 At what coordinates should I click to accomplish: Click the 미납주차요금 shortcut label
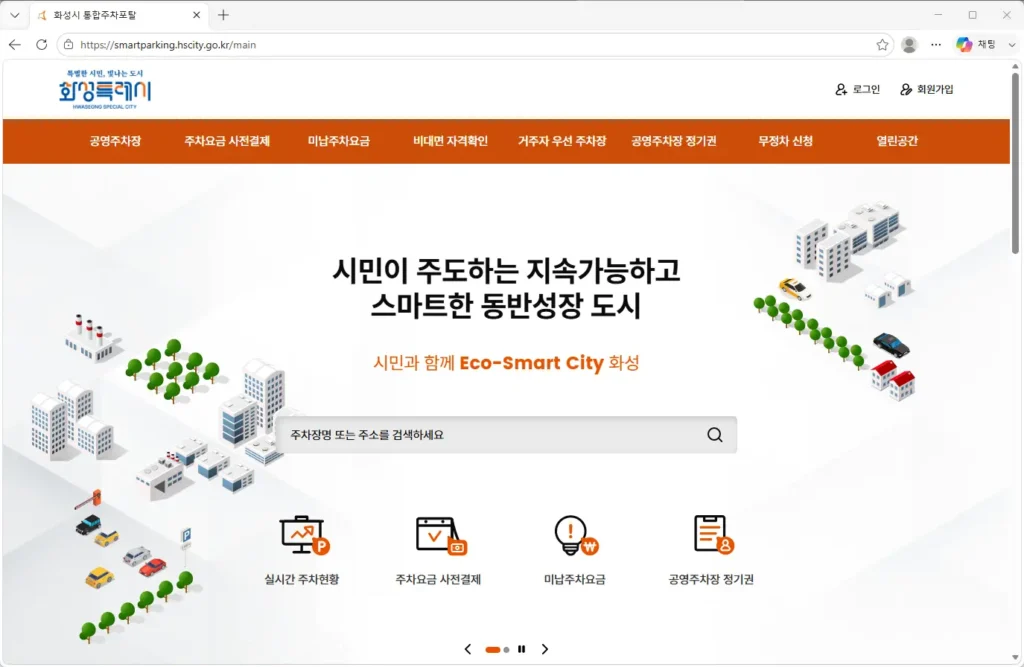pyautogui.click(x=574, y=579)
